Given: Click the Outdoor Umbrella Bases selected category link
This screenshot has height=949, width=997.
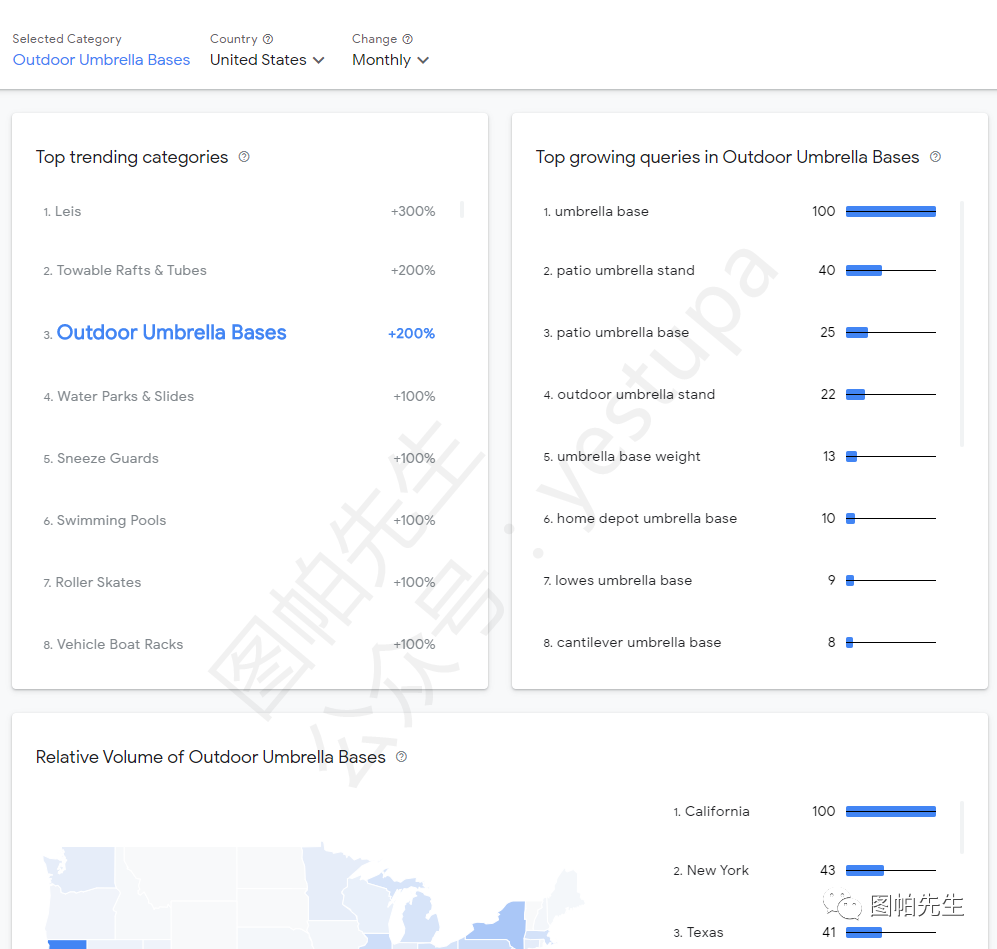Looking at the screenshot, I should [101, 60].
